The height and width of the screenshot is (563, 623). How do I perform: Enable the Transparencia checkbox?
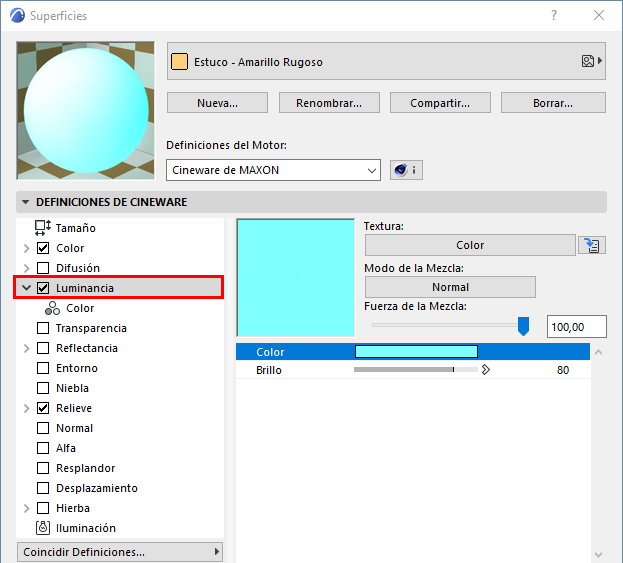point(43,328)
